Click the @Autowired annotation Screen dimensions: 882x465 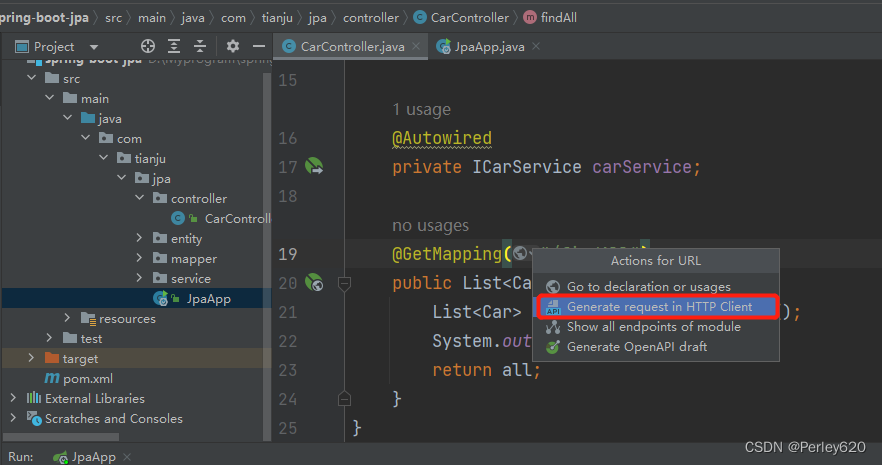pos(442,138)
